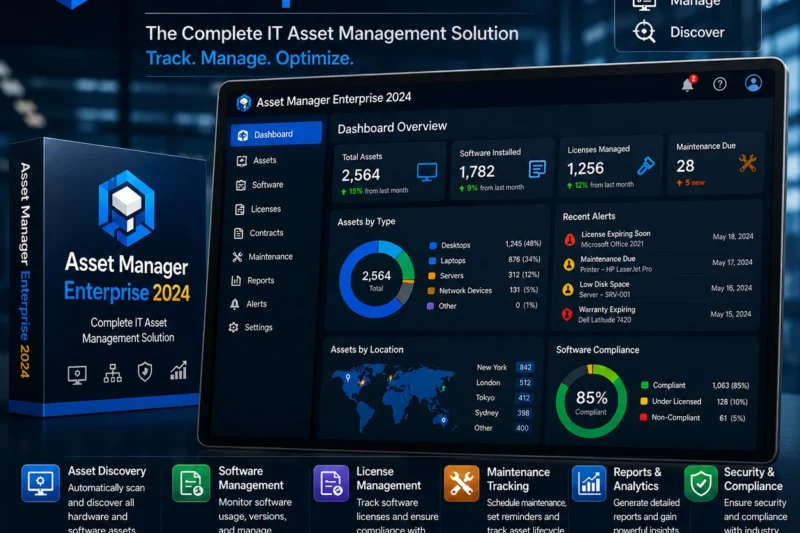
Task: Click '1,063 (85%)' compliant value
Action: point(731,386)
